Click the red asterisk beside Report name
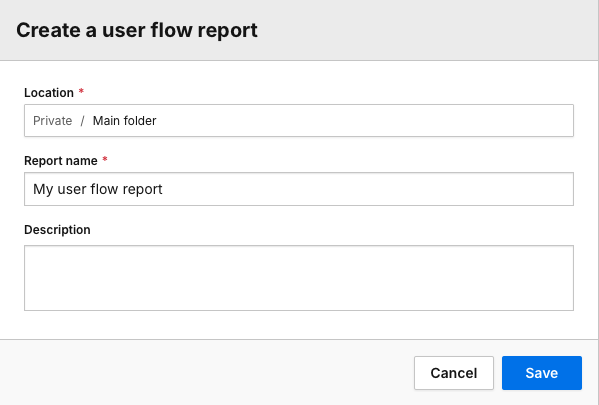The image size is (599, 405). pyautogui.click(x=105, y=159)
